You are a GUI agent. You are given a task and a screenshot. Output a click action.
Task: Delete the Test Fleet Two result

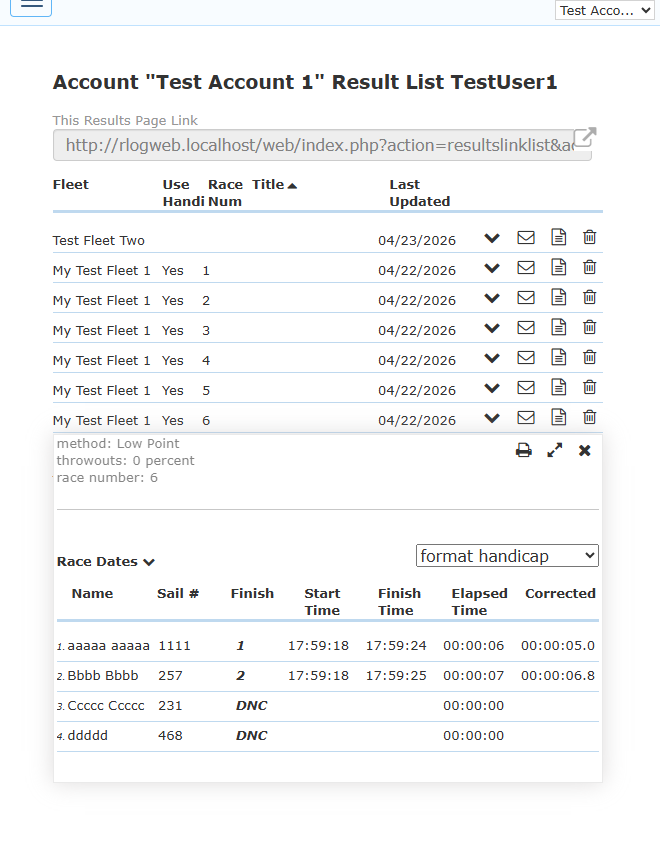(590, 237)
